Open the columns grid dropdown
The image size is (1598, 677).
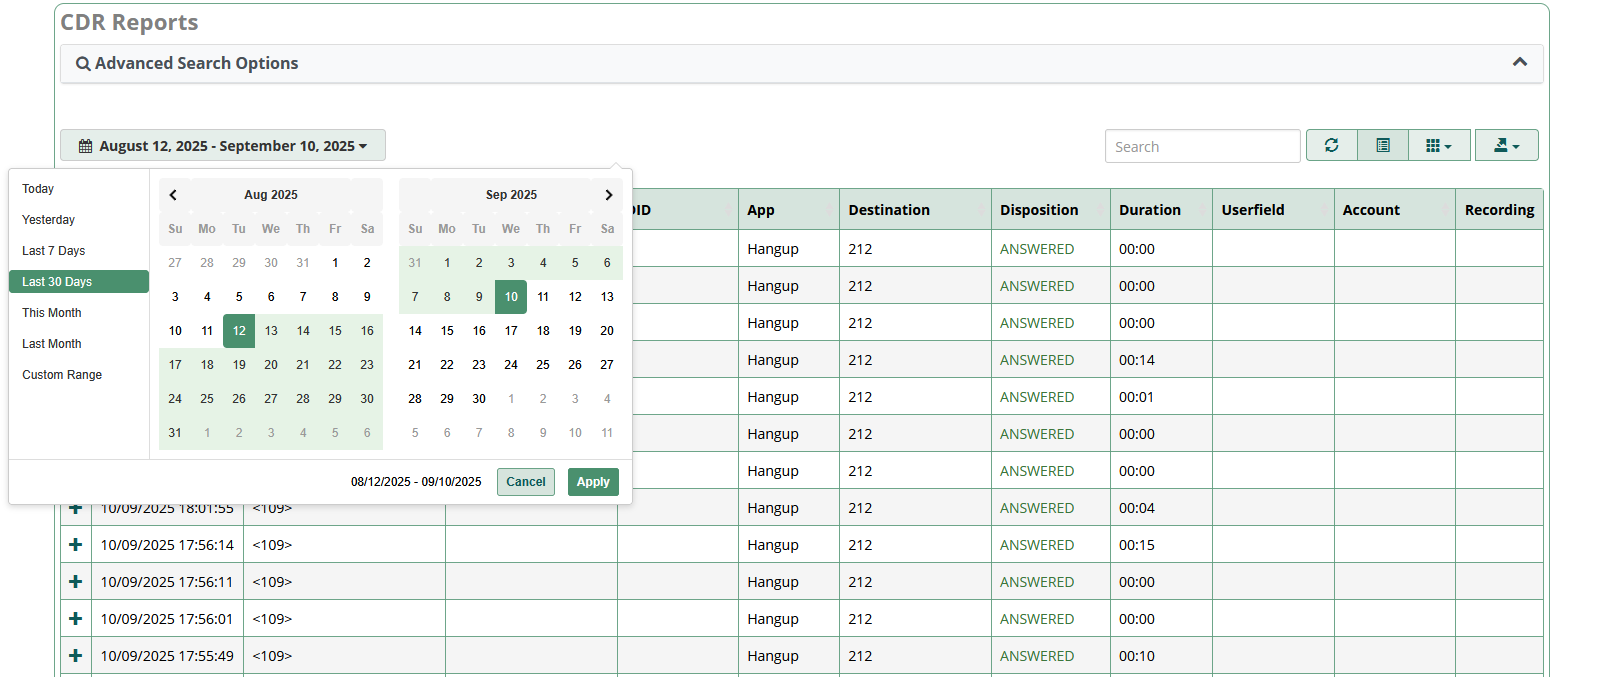point(1438,146)
